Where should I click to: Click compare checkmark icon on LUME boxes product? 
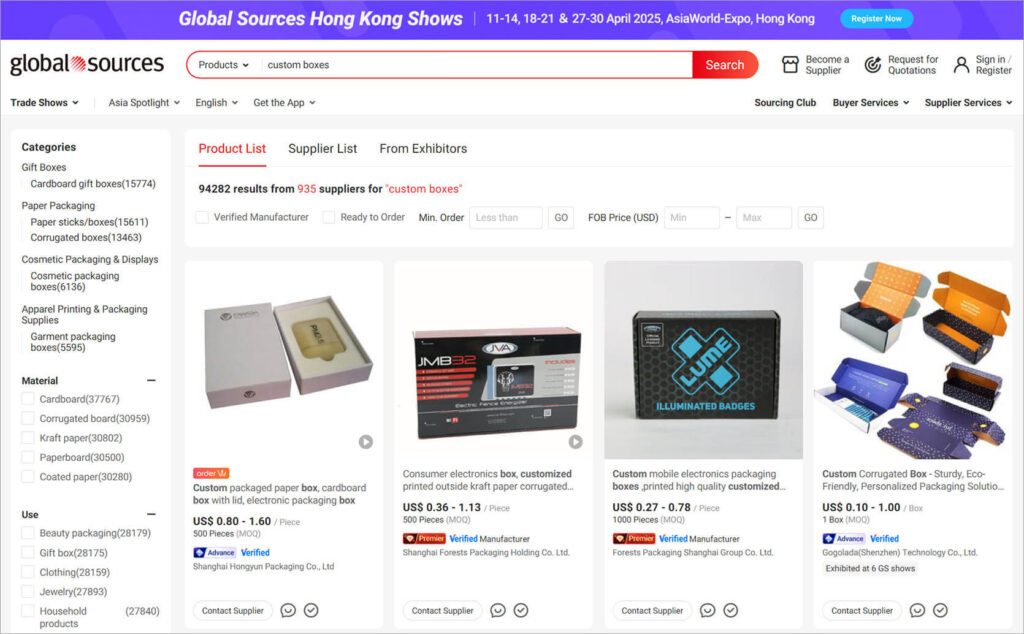click(731, 610)
